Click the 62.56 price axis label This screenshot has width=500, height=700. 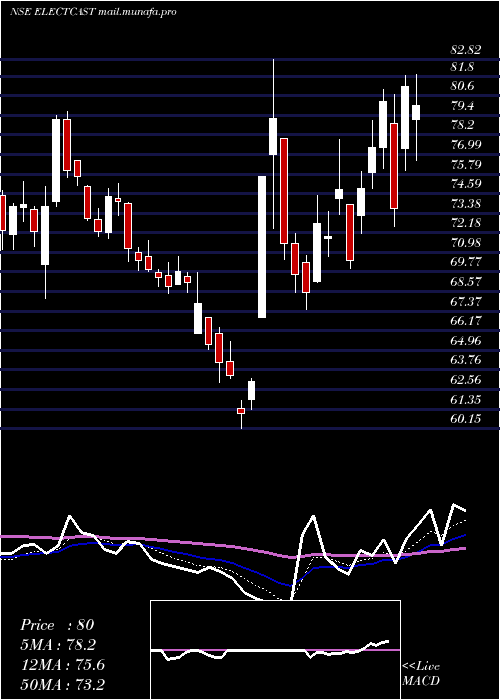tap(466, 380)
